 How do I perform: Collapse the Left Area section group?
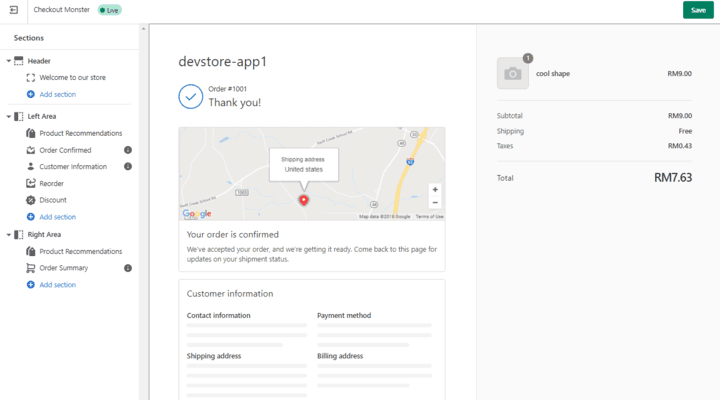(x=8, y=116)
